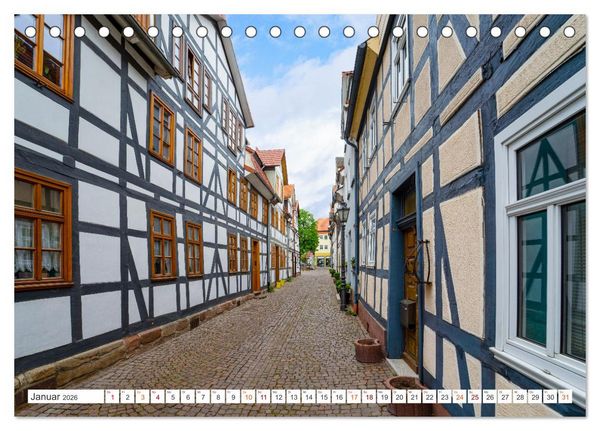Select day 11 in the calendar strip
This screenshot has height=431, width=600.
[263, 397]
